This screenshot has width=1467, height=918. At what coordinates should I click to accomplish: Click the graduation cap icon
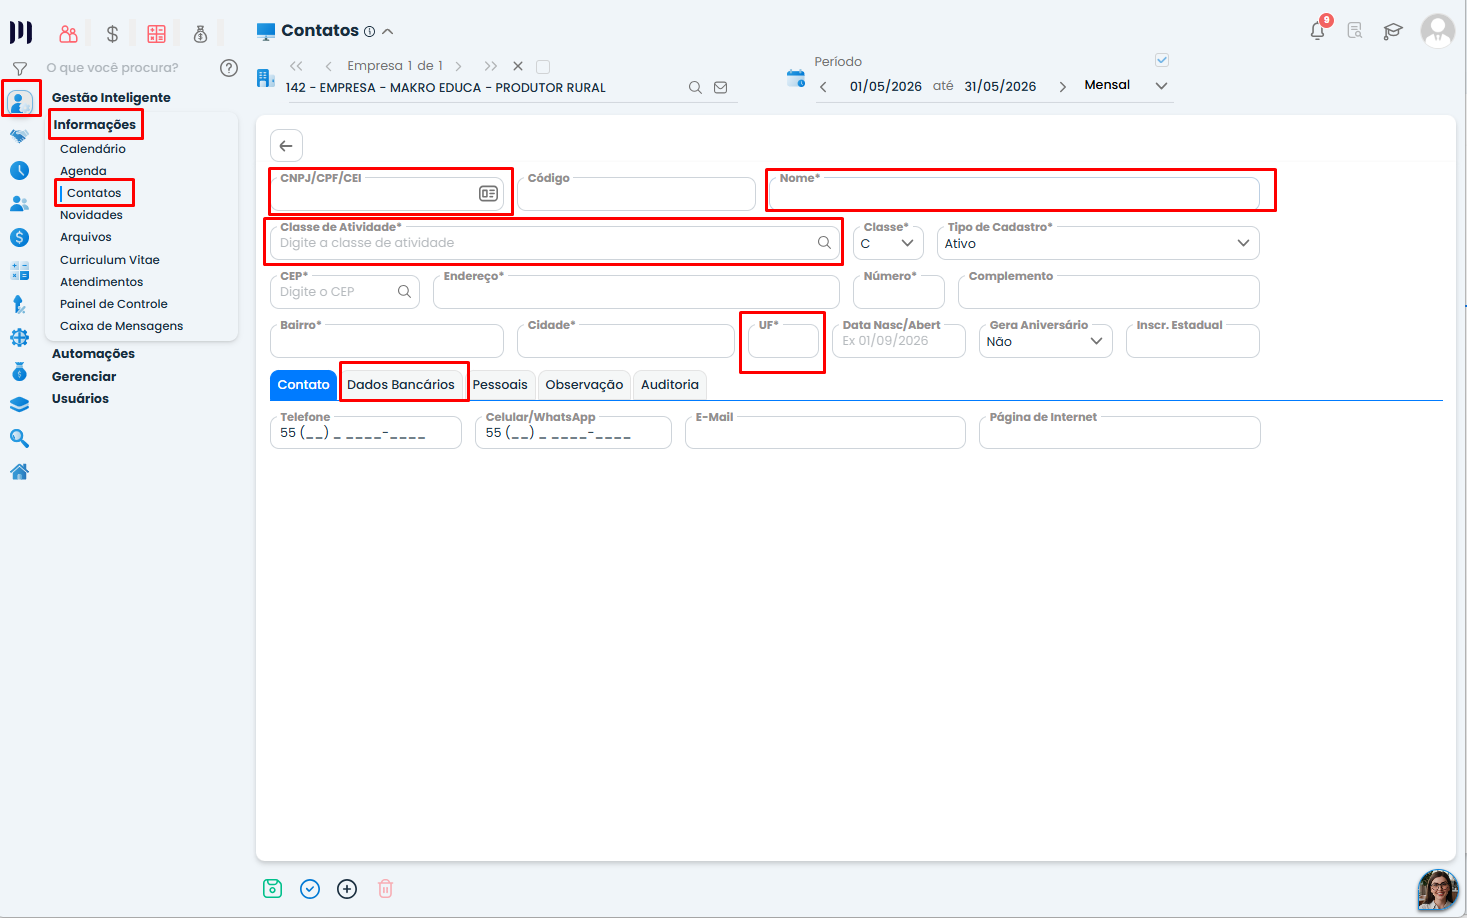1392,31
